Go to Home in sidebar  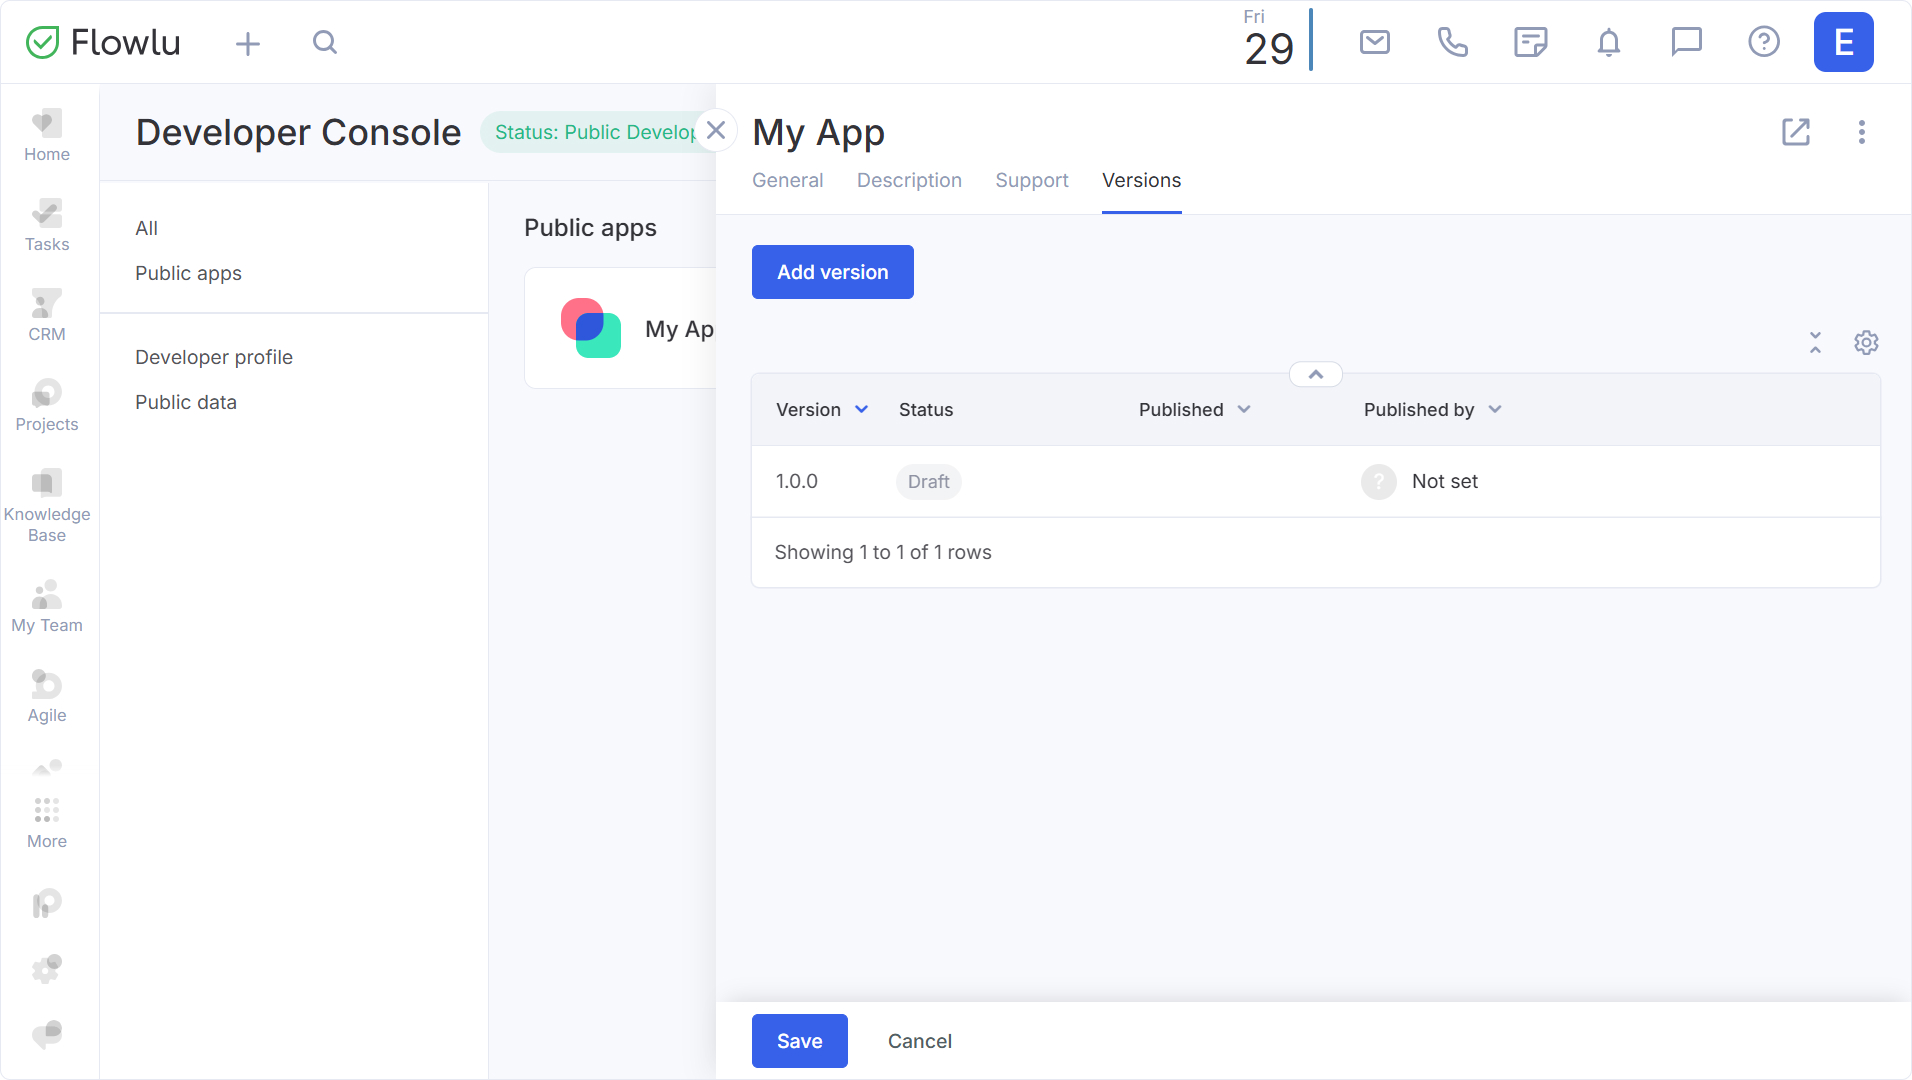tap(47, 135)
